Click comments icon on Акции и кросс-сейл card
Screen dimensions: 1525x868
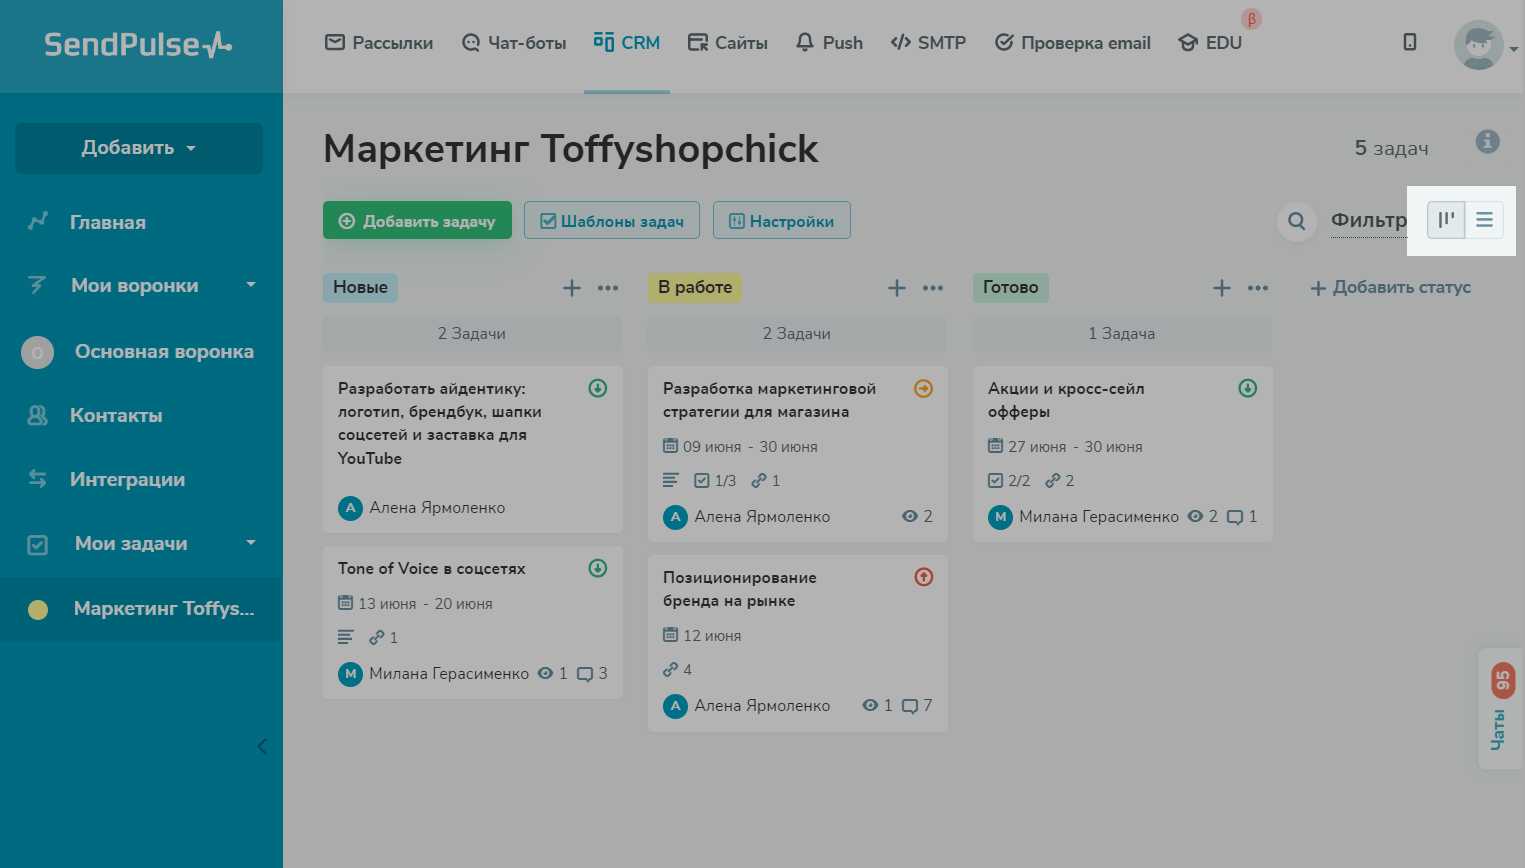[x=1235, y=517]
